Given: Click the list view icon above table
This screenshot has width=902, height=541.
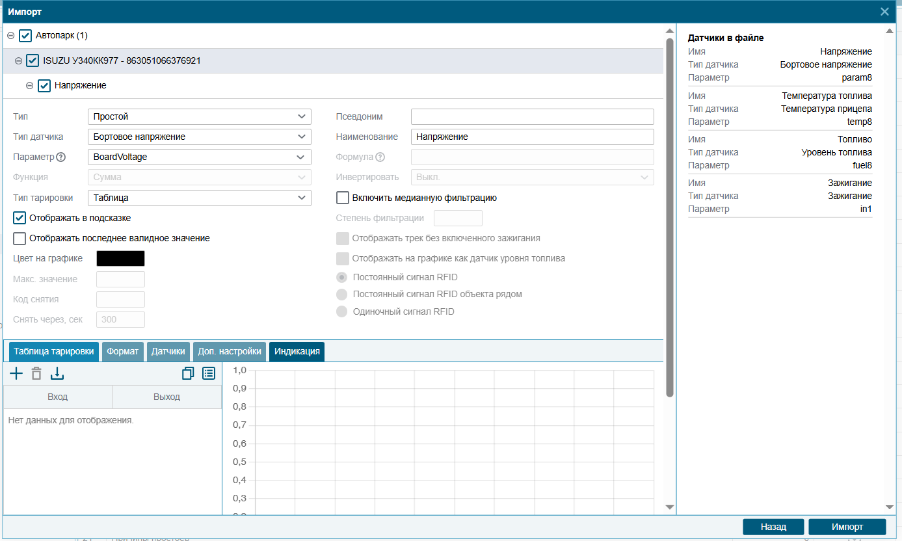Looking at the screenshot, I should 209,374.
